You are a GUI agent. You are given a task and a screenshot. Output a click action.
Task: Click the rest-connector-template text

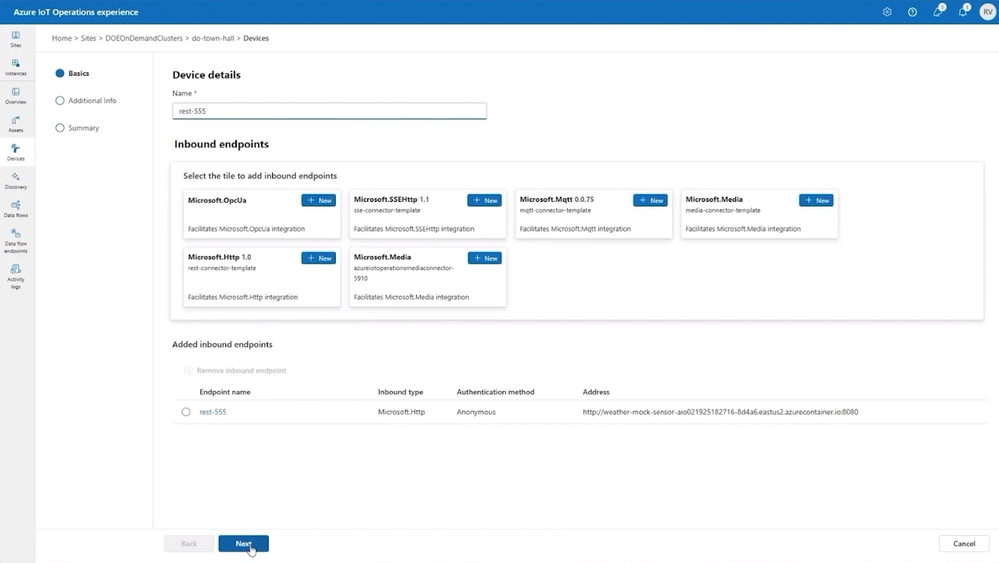tap(222, 268)
